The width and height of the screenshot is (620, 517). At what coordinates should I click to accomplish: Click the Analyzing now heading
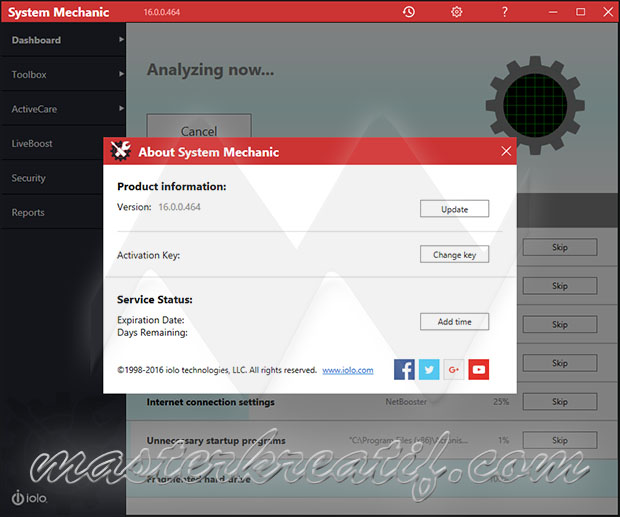[x=210, y=70]
